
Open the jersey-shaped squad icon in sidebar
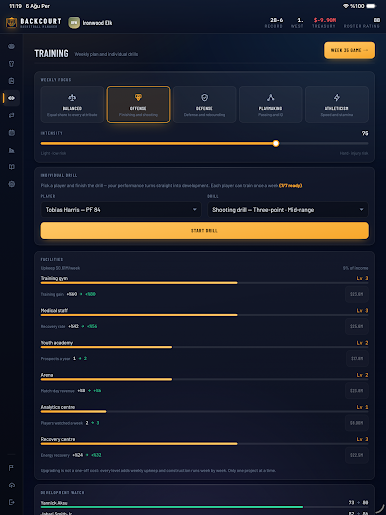[11, 64]
